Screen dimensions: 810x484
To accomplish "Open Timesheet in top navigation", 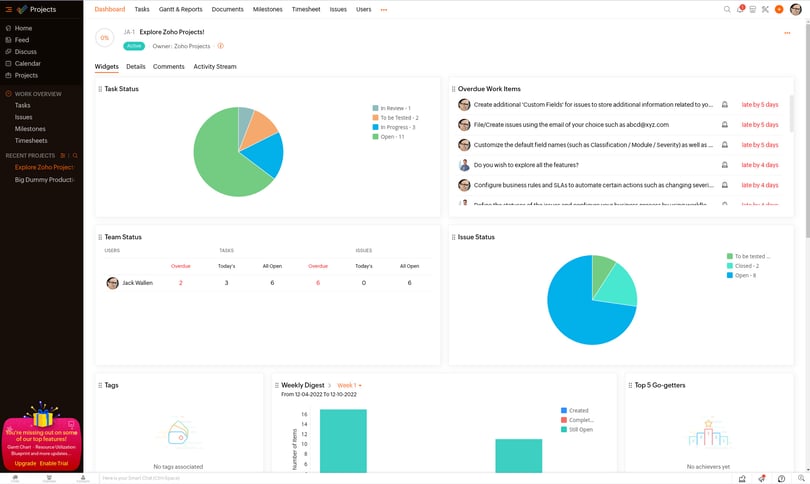I will click(x=306, y=9).
